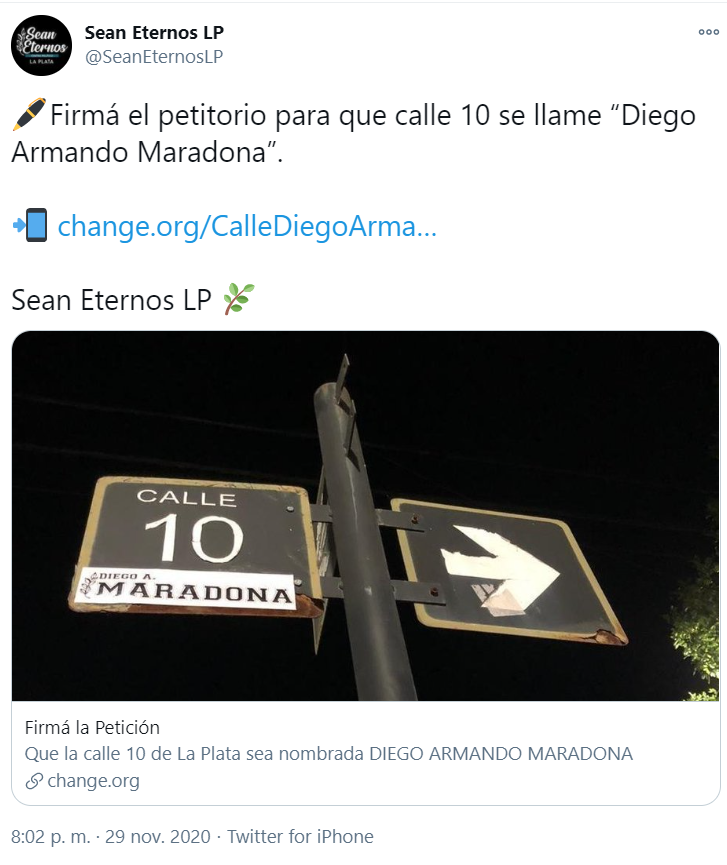Click the change.org domain in the card

[93, 781]
